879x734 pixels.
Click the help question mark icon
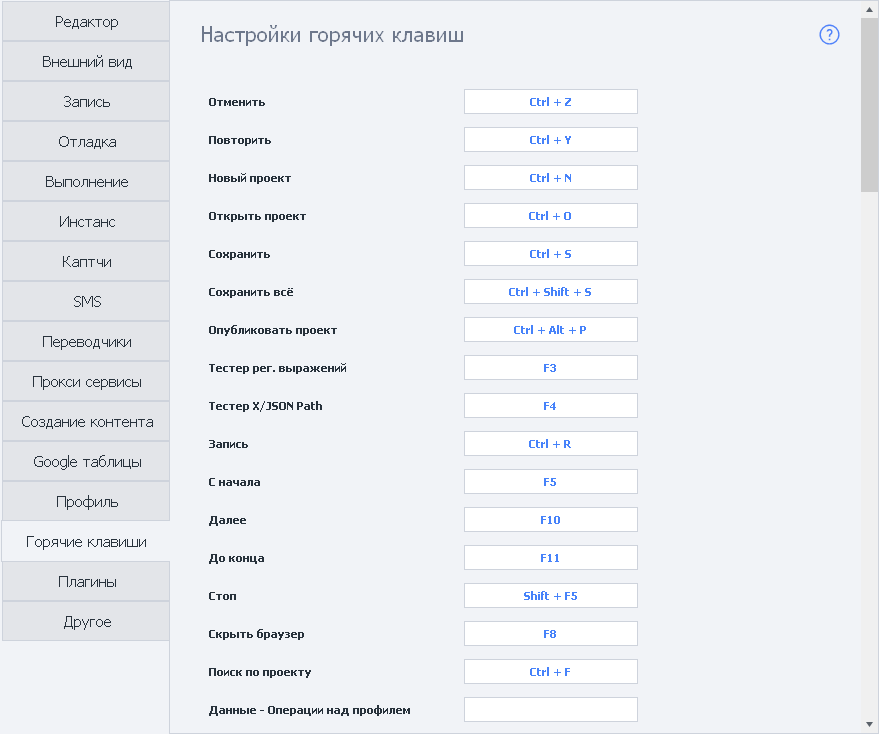(829, 35)
